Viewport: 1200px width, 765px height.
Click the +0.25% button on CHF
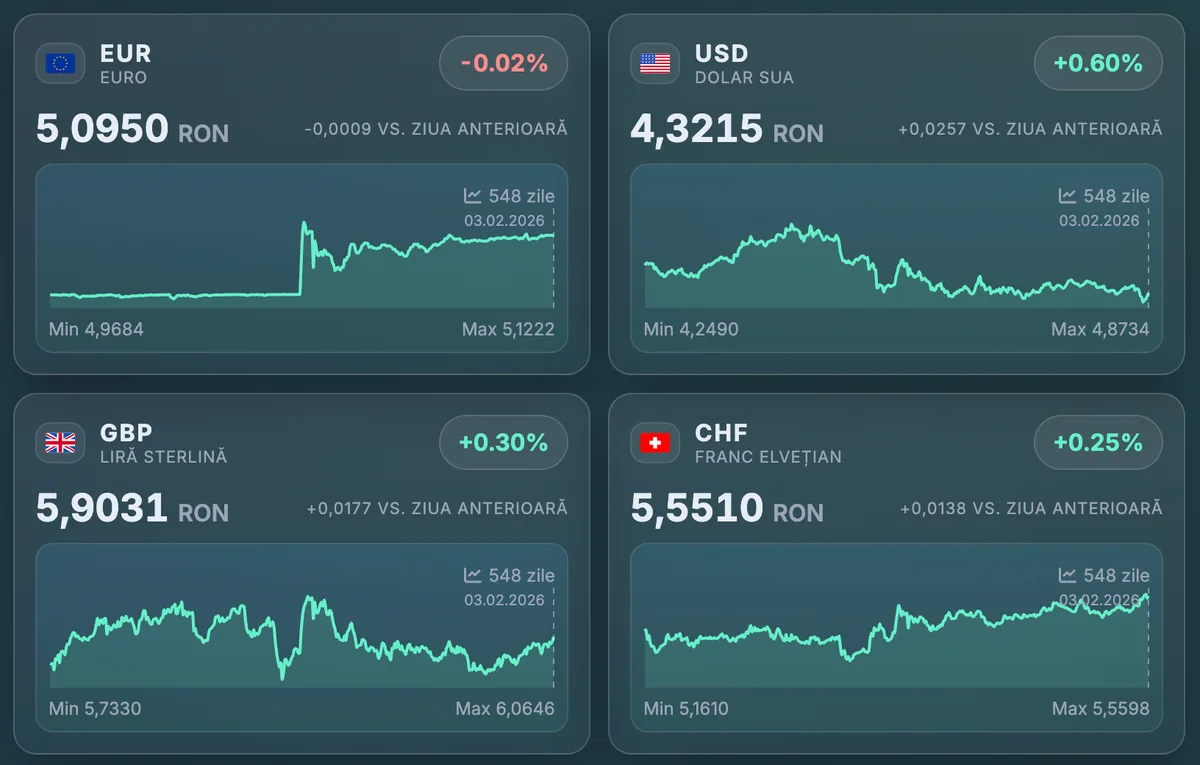(x=1098, y=442)
